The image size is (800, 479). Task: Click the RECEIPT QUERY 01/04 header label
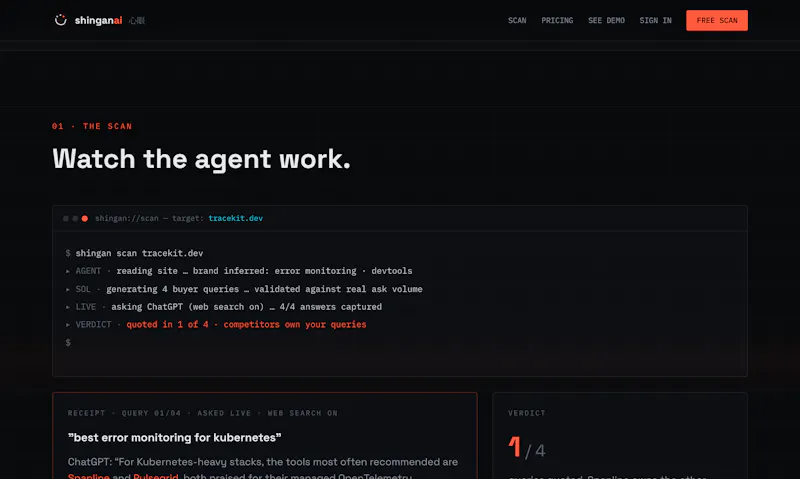[x=203, y=413]
